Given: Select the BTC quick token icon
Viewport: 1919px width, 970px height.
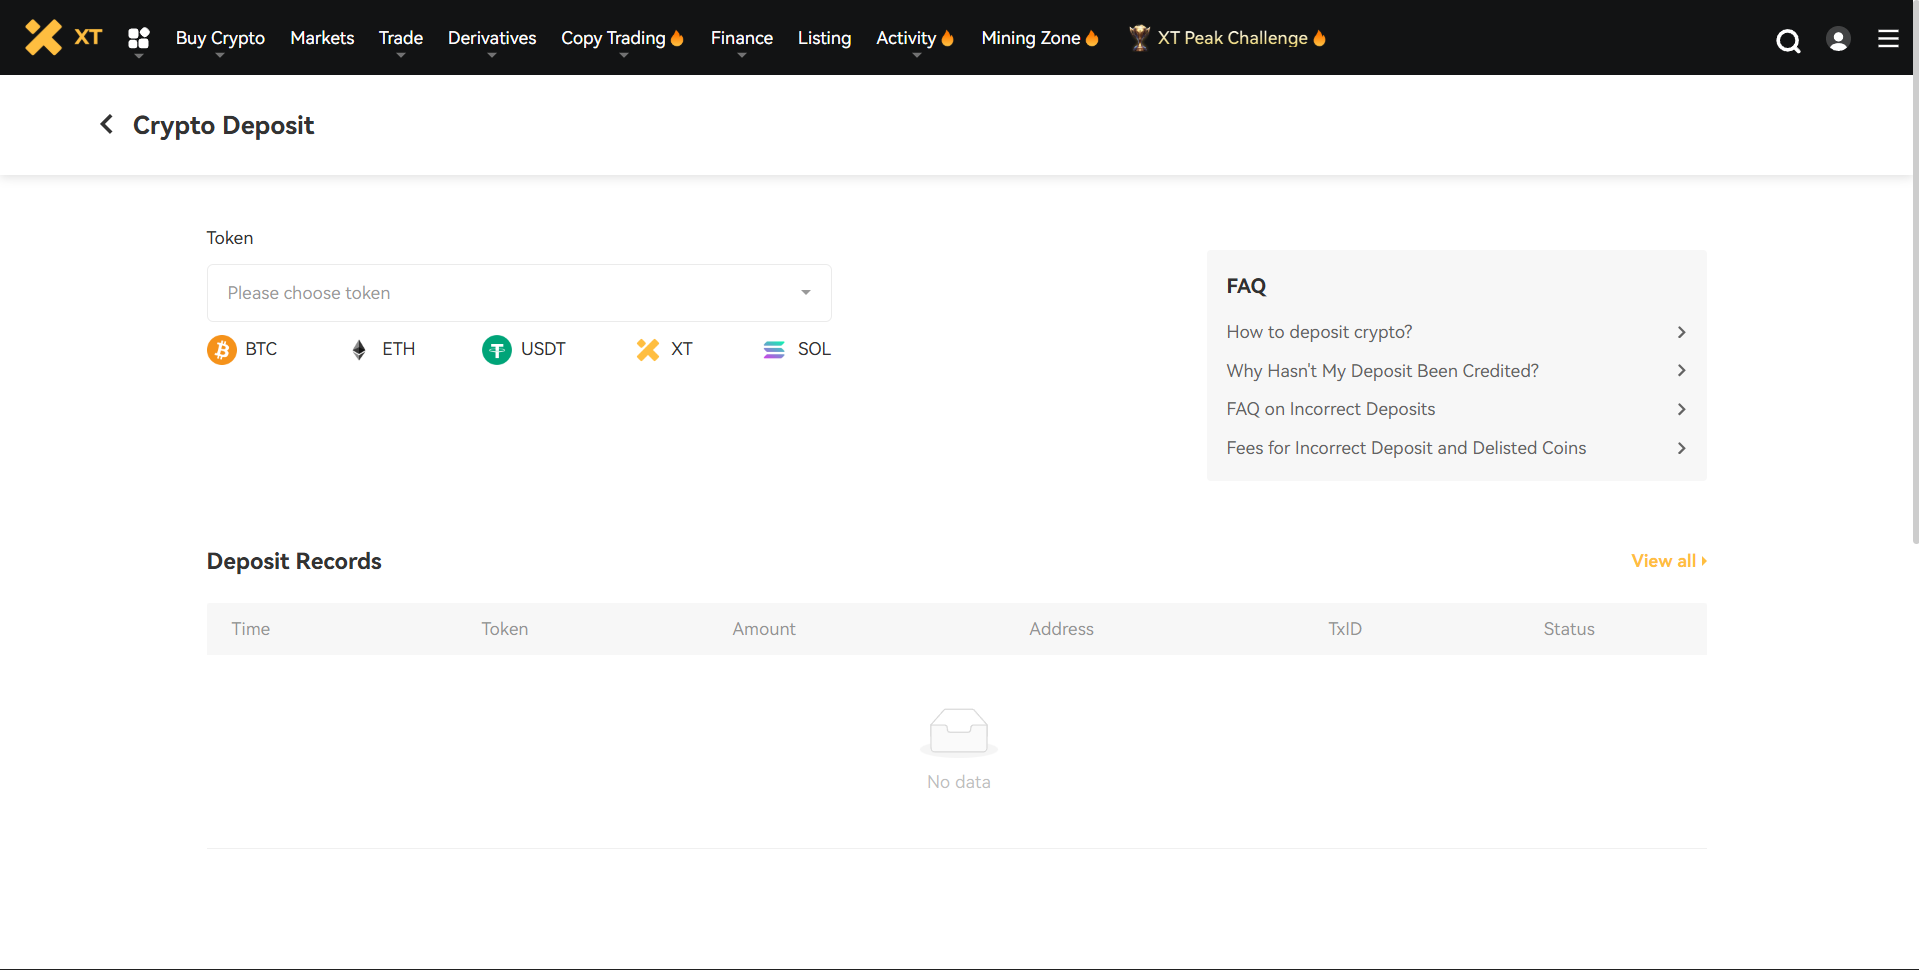Looking at the screenshot, I should click(x=222, y=350).
